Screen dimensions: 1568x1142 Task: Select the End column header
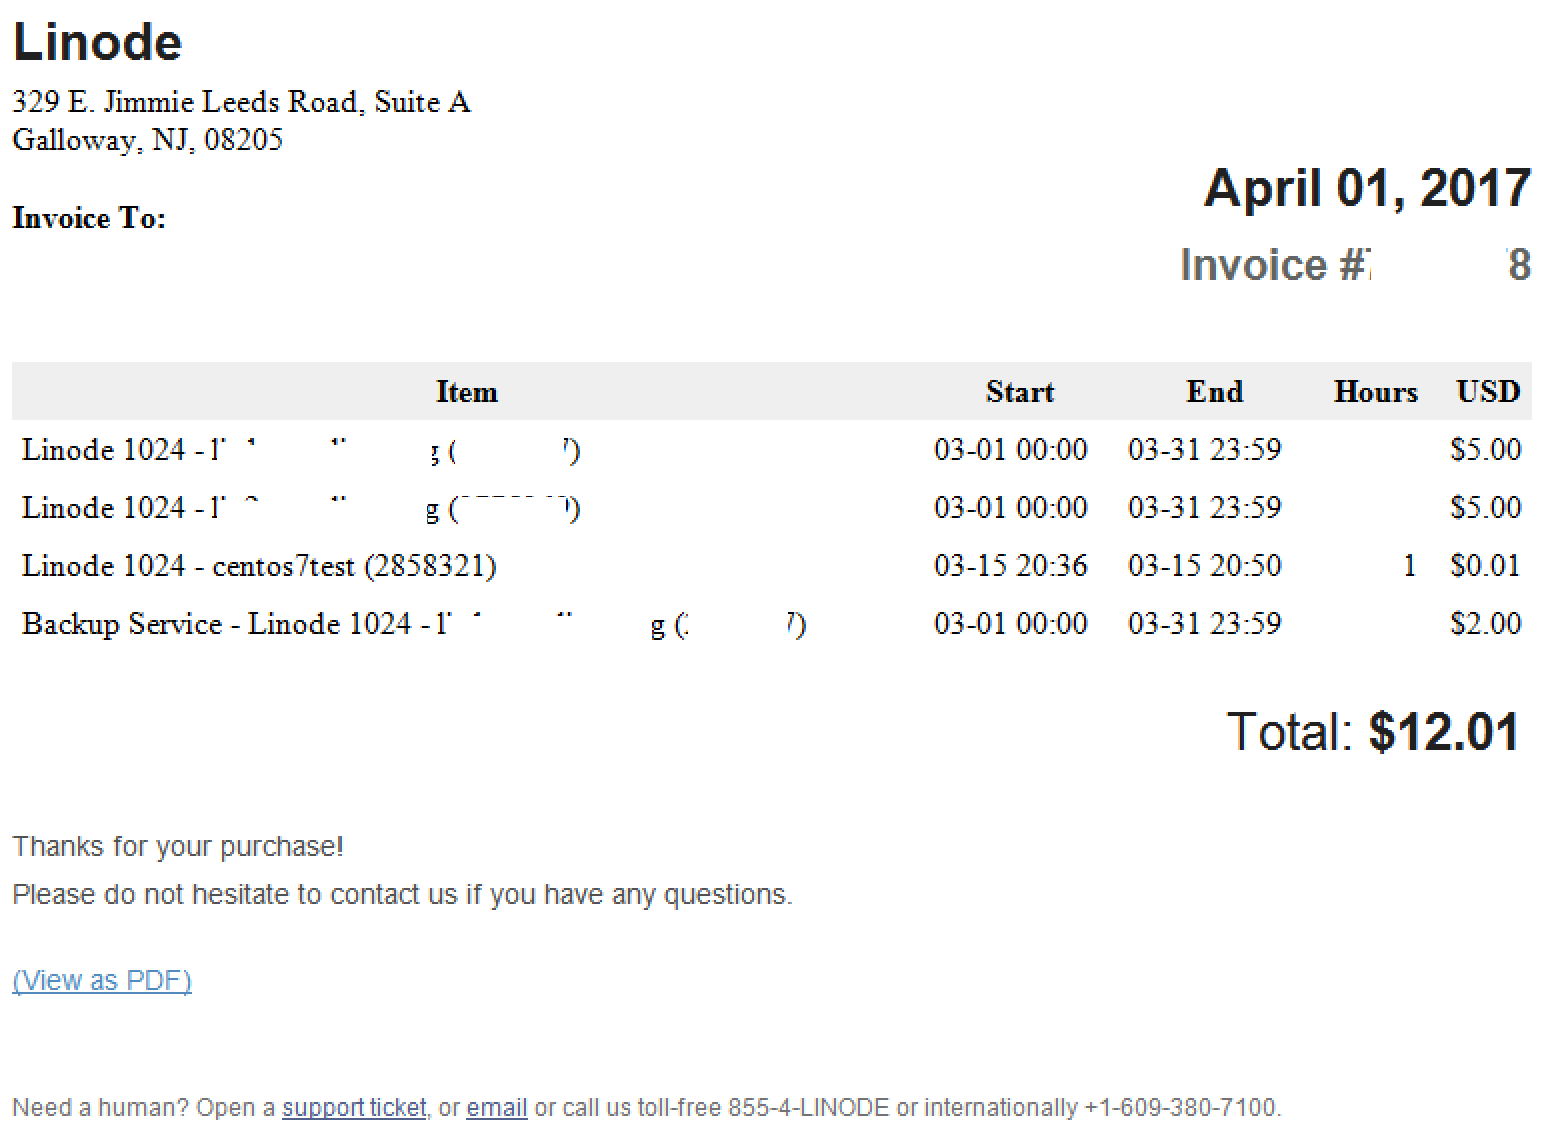pos(1215,392)
